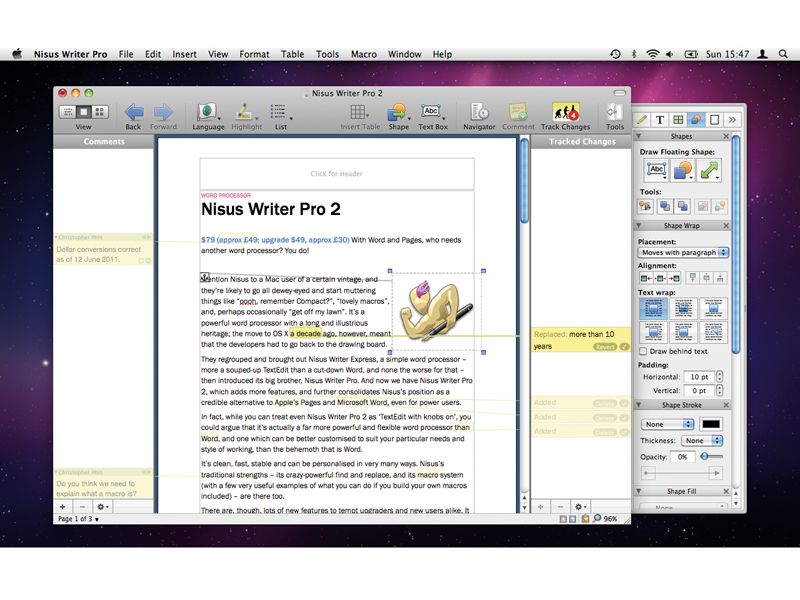Select the T text palette tab
This screenshot has width=800, height=600.
click(660, 119)
